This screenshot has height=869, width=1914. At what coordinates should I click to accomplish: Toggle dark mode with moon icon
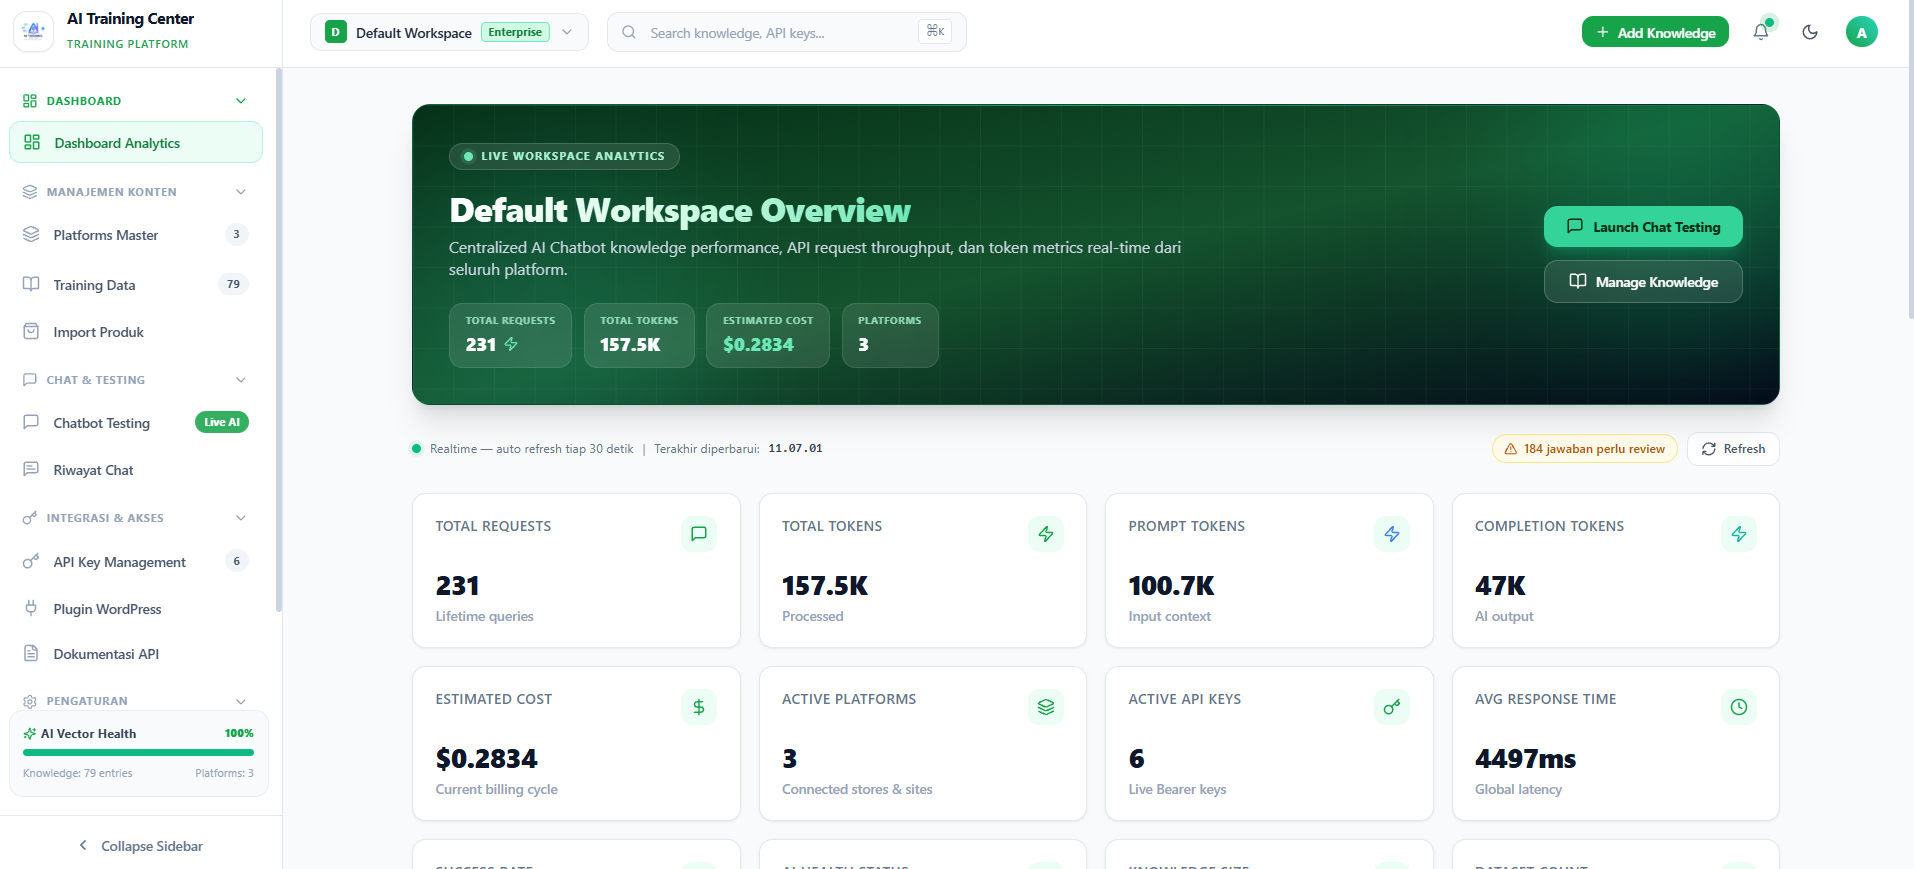coord(1810,32)
